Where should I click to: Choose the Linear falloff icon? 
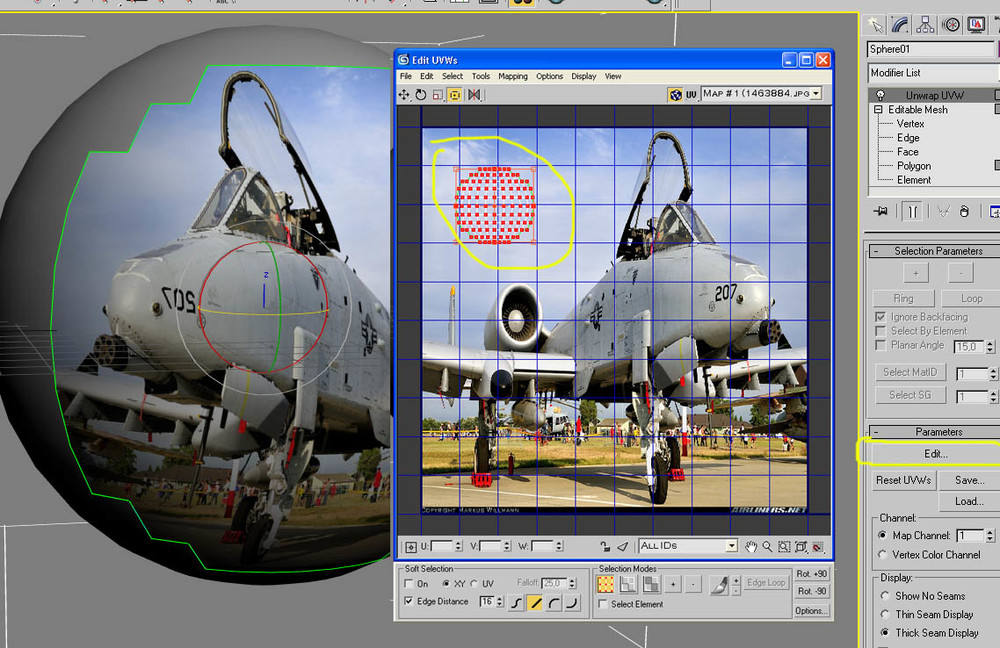click(x=535, y=603)
